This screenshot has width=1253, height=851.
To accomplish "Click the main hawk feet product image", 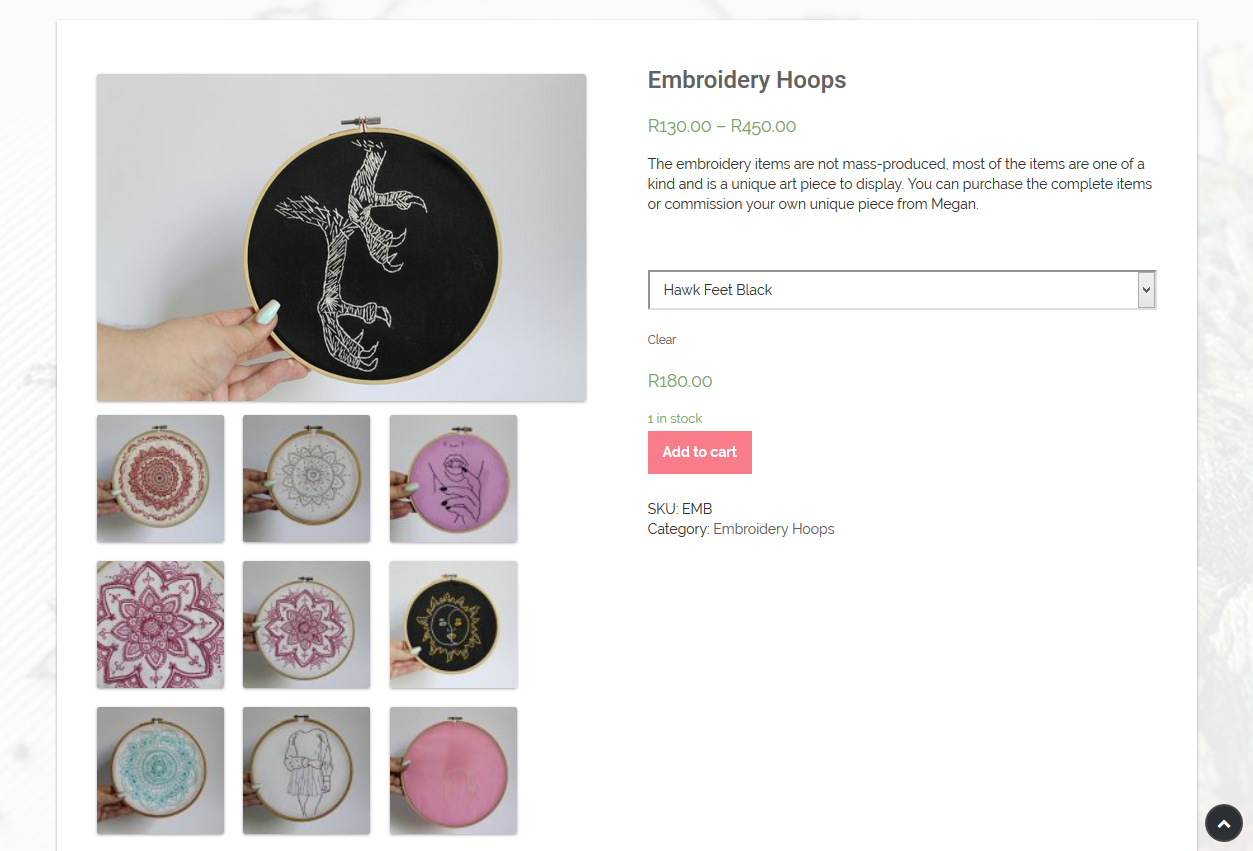I will click(x=341, y=238).
